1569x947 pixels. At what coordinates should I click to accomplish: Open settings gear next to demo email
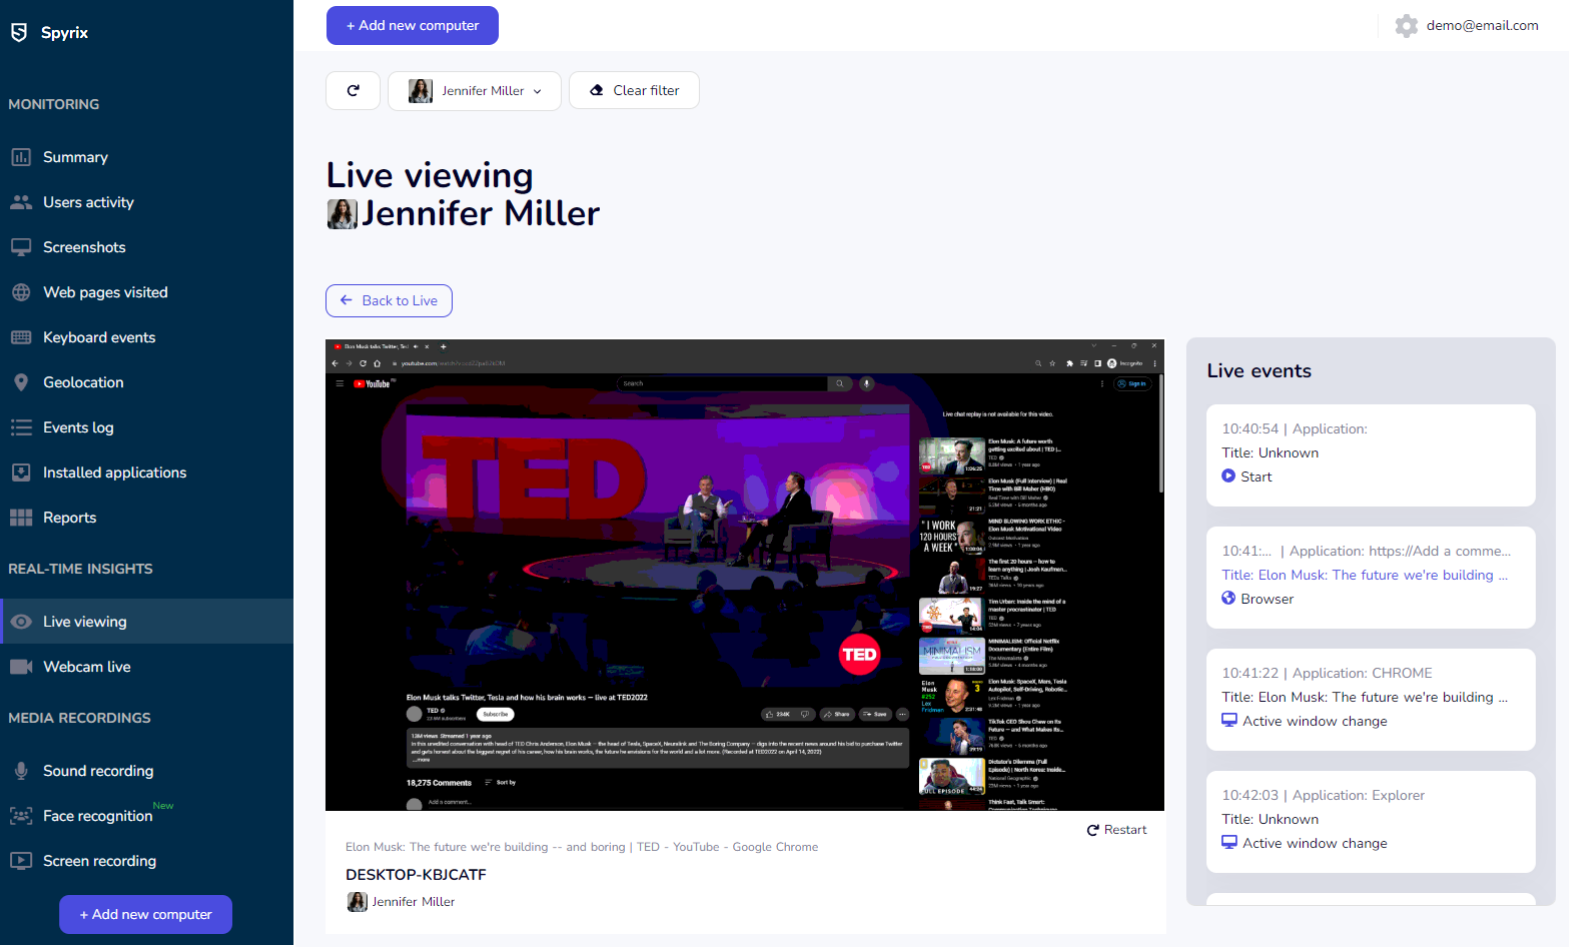click(1407, 26)
